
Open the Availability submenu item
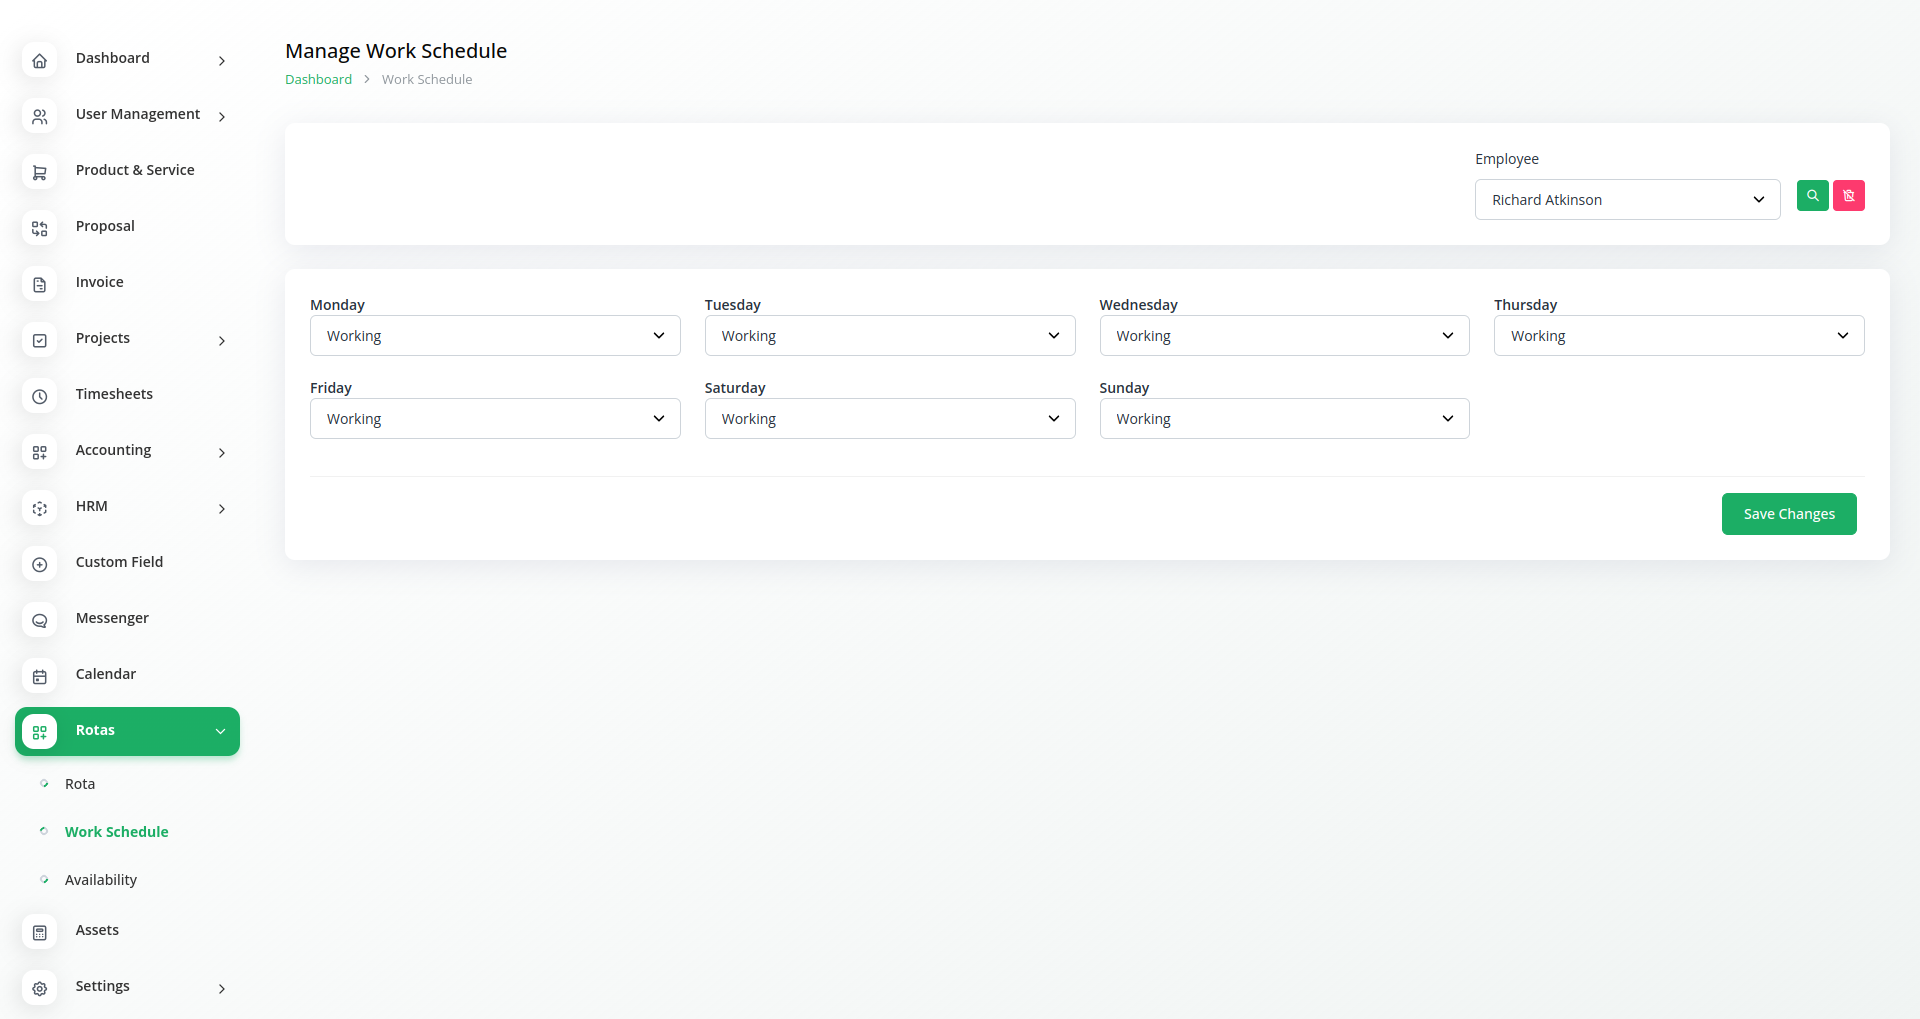pos(101,880)
